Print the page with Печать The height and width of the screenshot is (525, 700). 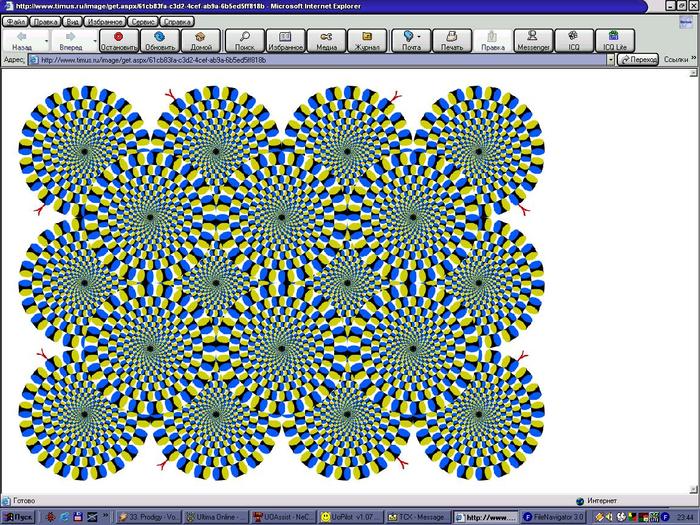coord(452,41)
